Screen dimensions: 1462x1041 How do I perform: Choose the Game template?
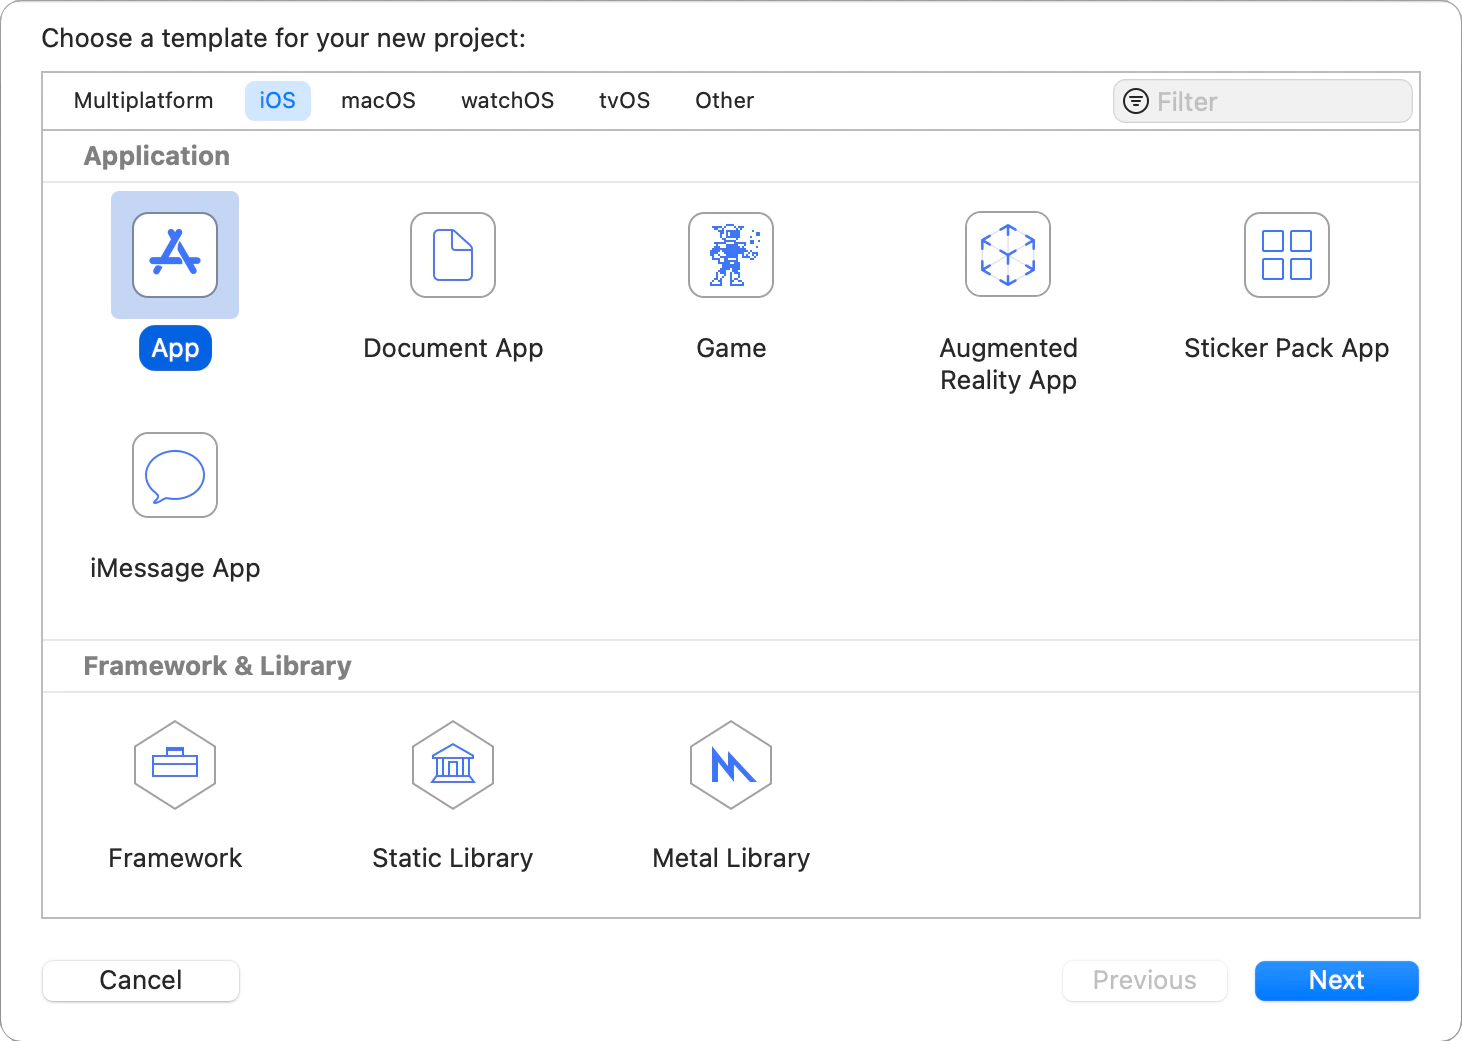[730, 255]
